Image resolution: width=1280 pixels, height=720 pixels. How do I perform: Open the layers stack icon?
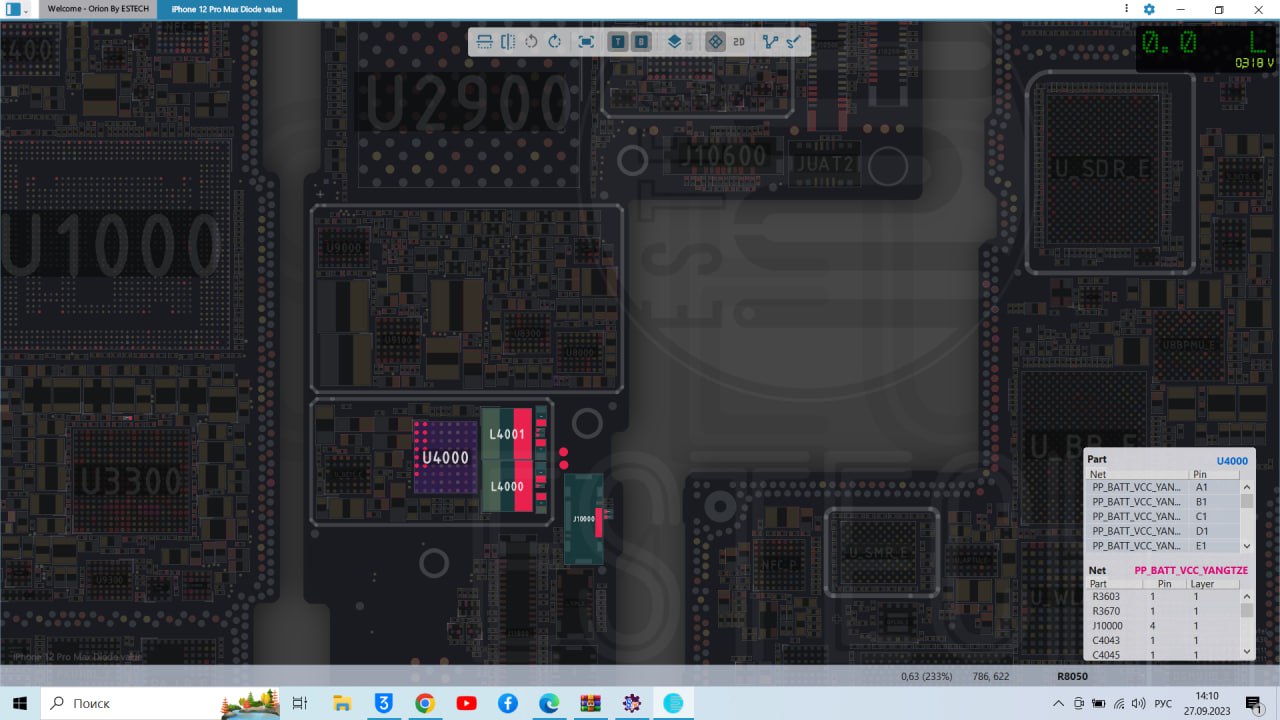pyautogui.click(x=674, y=42)
